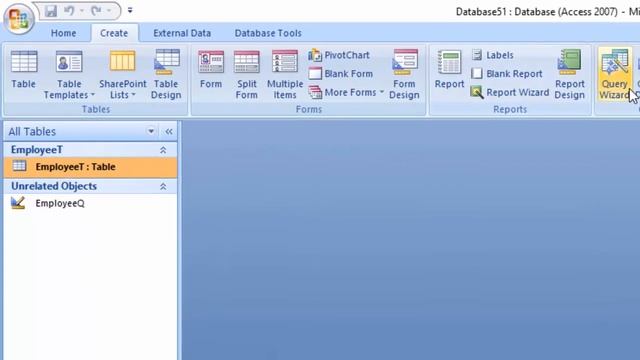Create a Split Form
The width and height of the screenshot is (640, 360).
pyautogui.click(x=247, y=75)
